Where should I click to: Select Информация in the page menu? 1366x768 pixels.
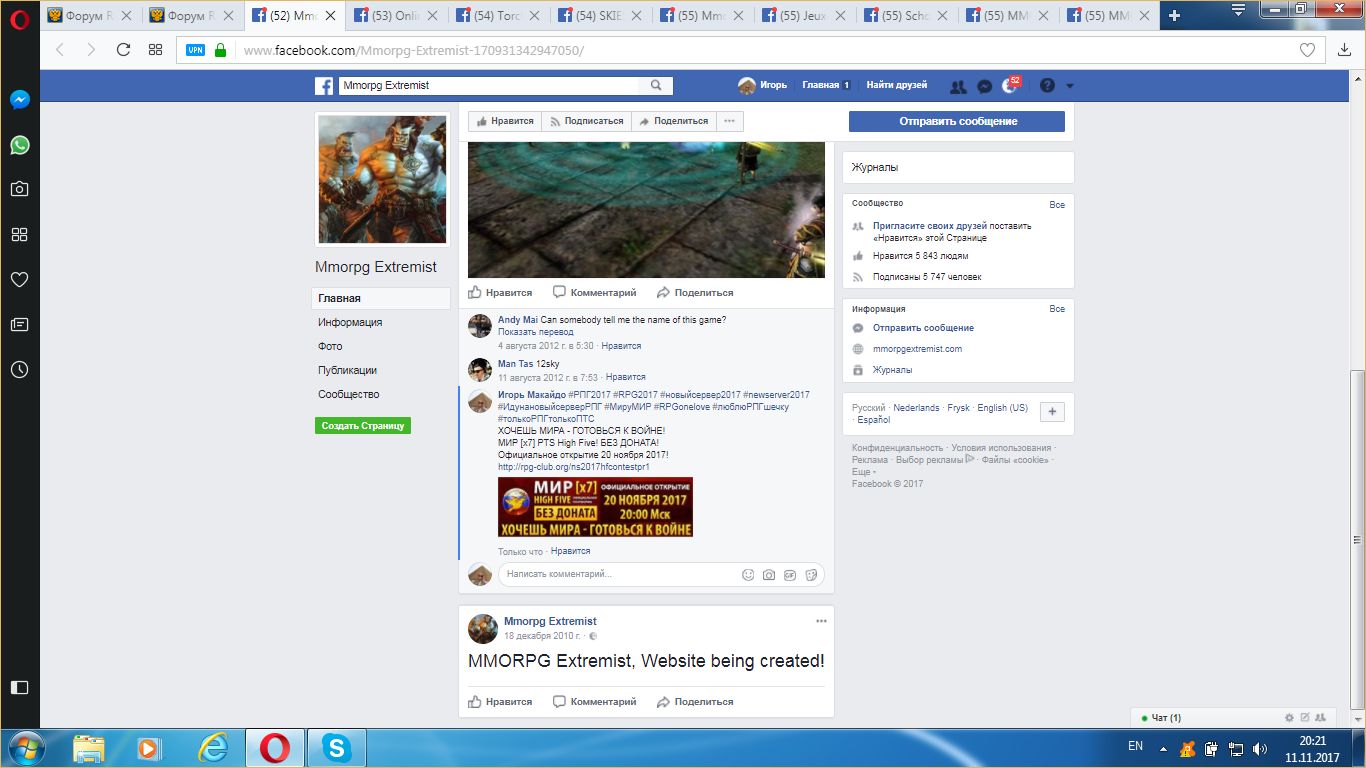pos(350,322)
